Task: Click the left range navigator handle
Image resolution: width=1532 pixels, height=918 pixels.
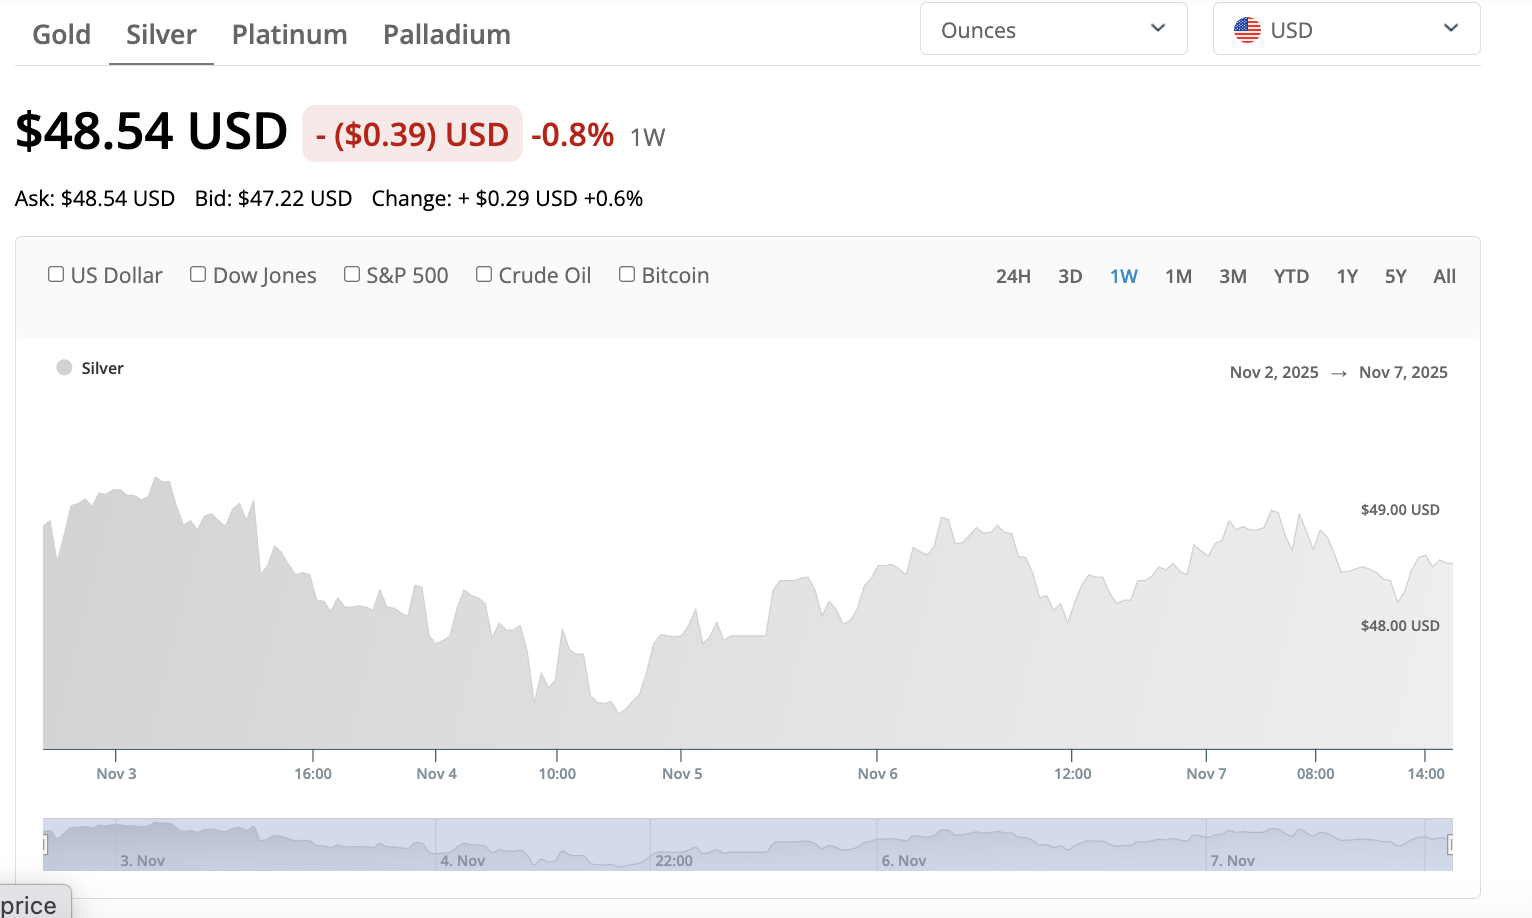Action: click(45, 845)
